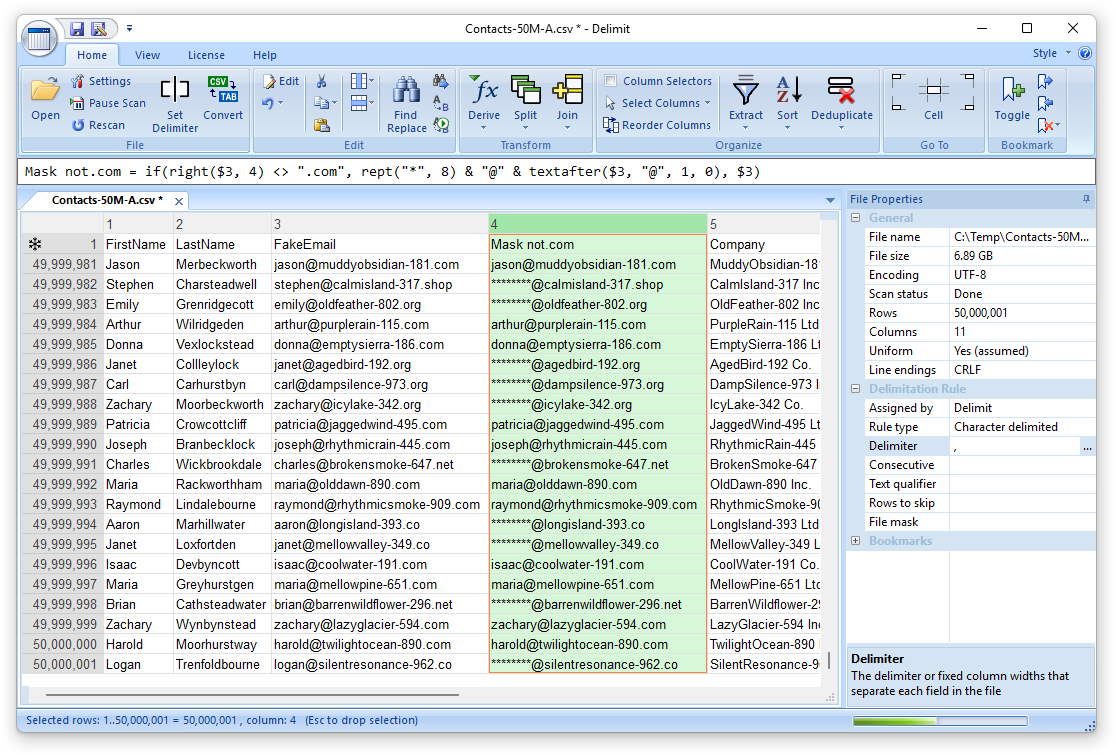
Task: Open Settings from the File group
Action: point(101,81)
